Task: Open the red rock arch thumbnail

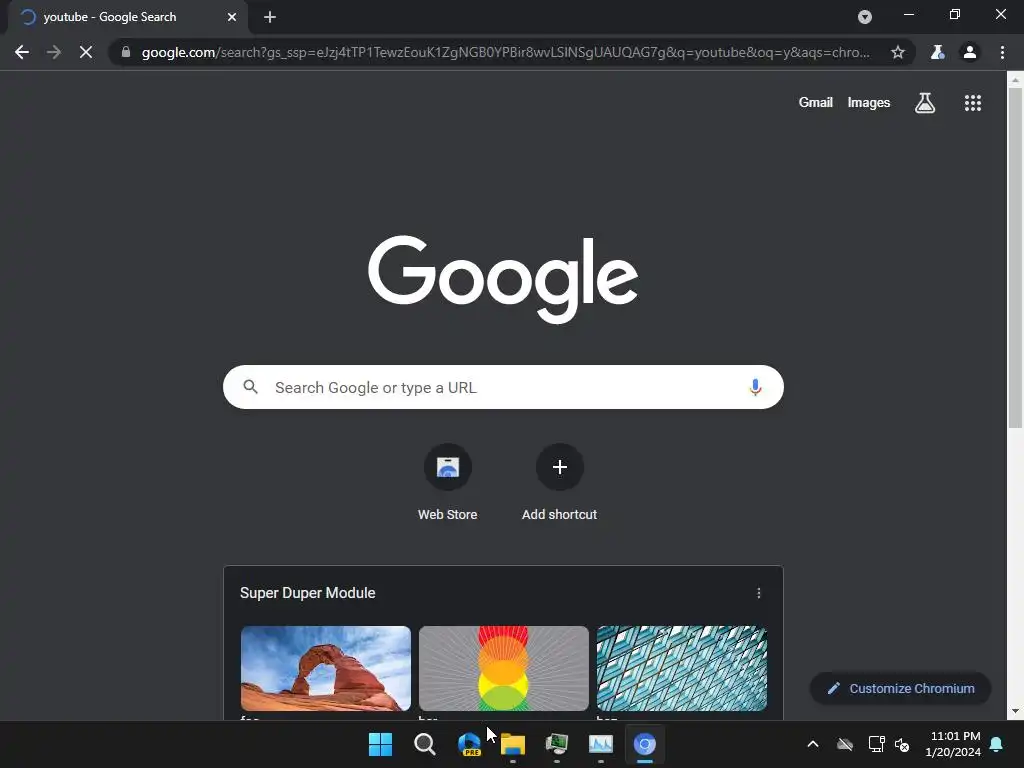Action: click(326, 668)
